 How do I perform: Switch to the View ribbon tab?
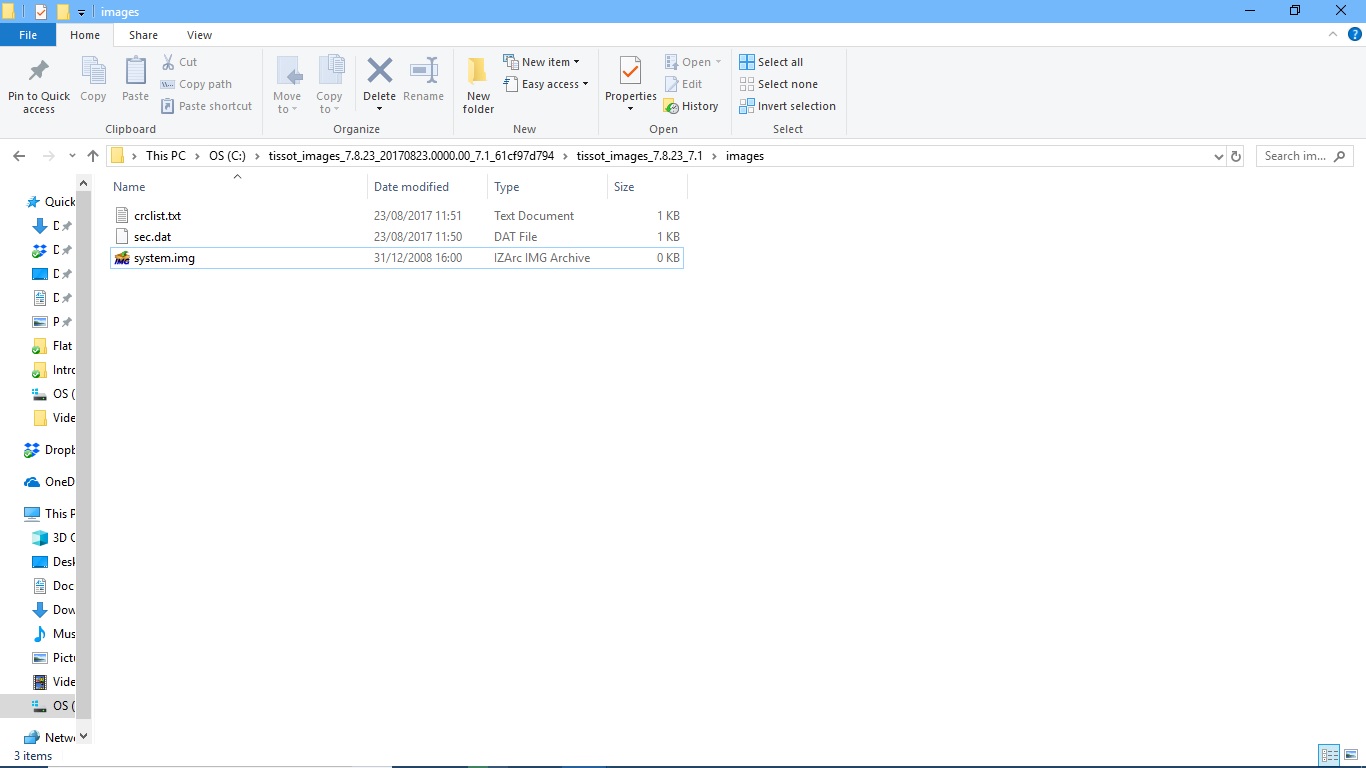199,35
